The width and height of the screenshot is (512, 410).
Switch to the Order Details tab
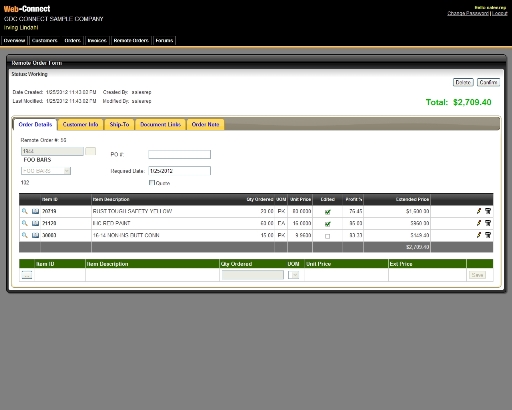35,124
